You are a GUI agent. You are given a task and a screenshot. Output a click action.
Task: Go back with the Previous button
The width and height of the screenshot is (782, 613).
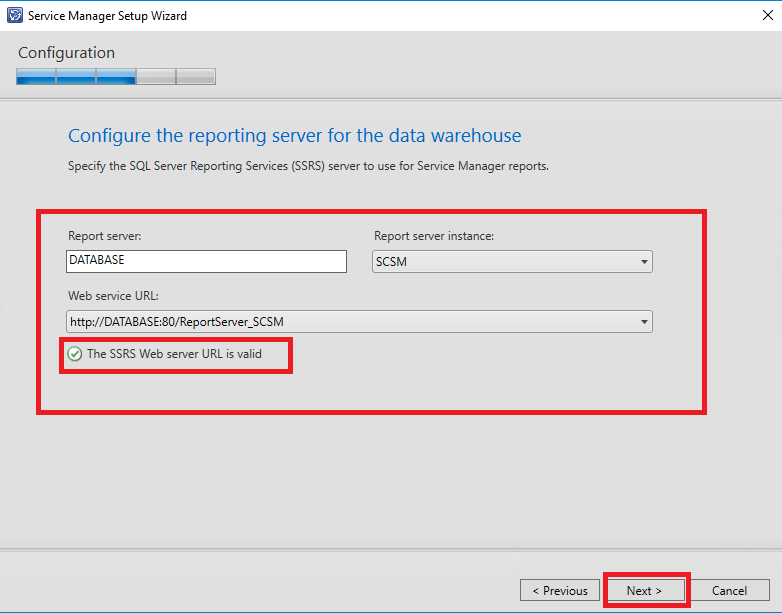pyautogui.click(x=560, y=590)
